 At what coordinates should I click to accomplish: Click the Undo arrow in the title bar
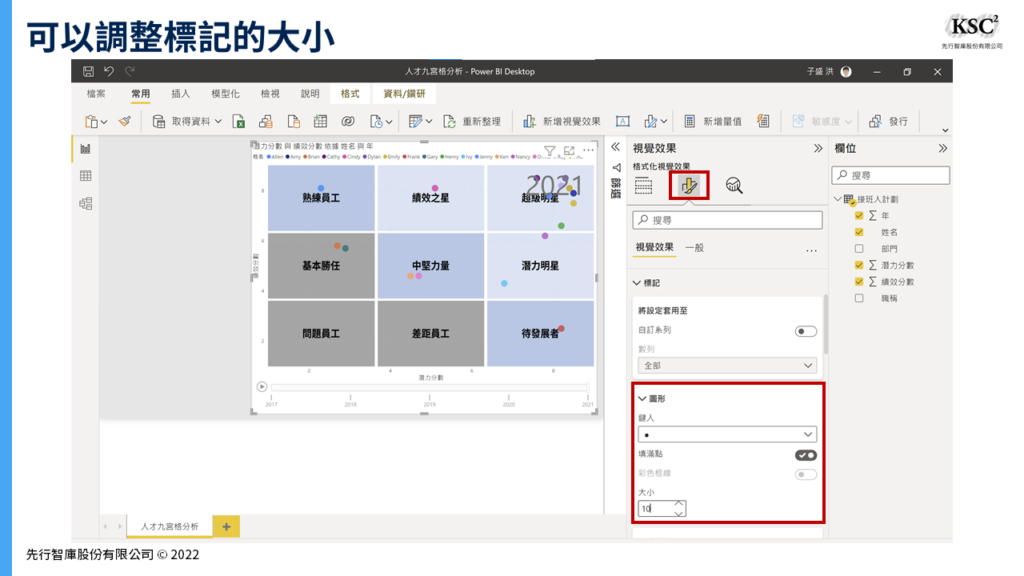pyautogui.click(x=109, y=71)
